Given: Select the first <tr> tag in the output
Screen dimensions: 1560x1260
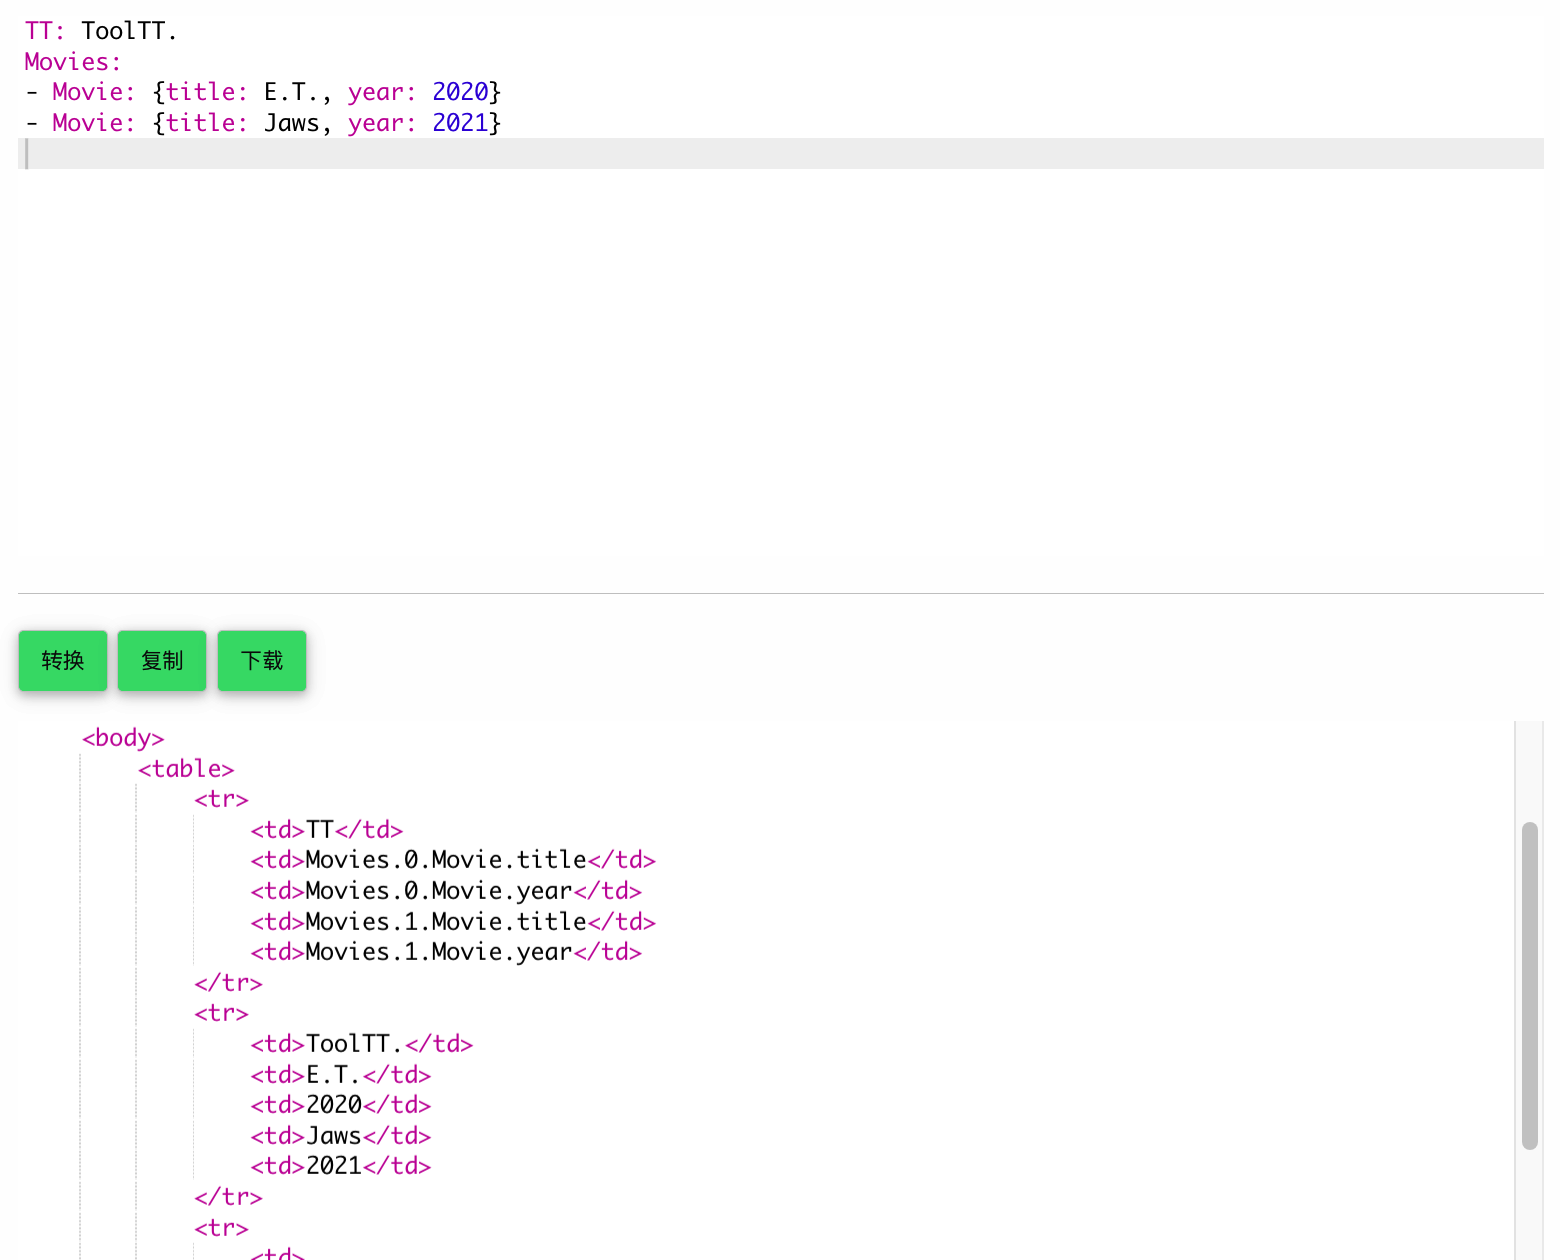Looking at the screenshot, I should (220, 799).
